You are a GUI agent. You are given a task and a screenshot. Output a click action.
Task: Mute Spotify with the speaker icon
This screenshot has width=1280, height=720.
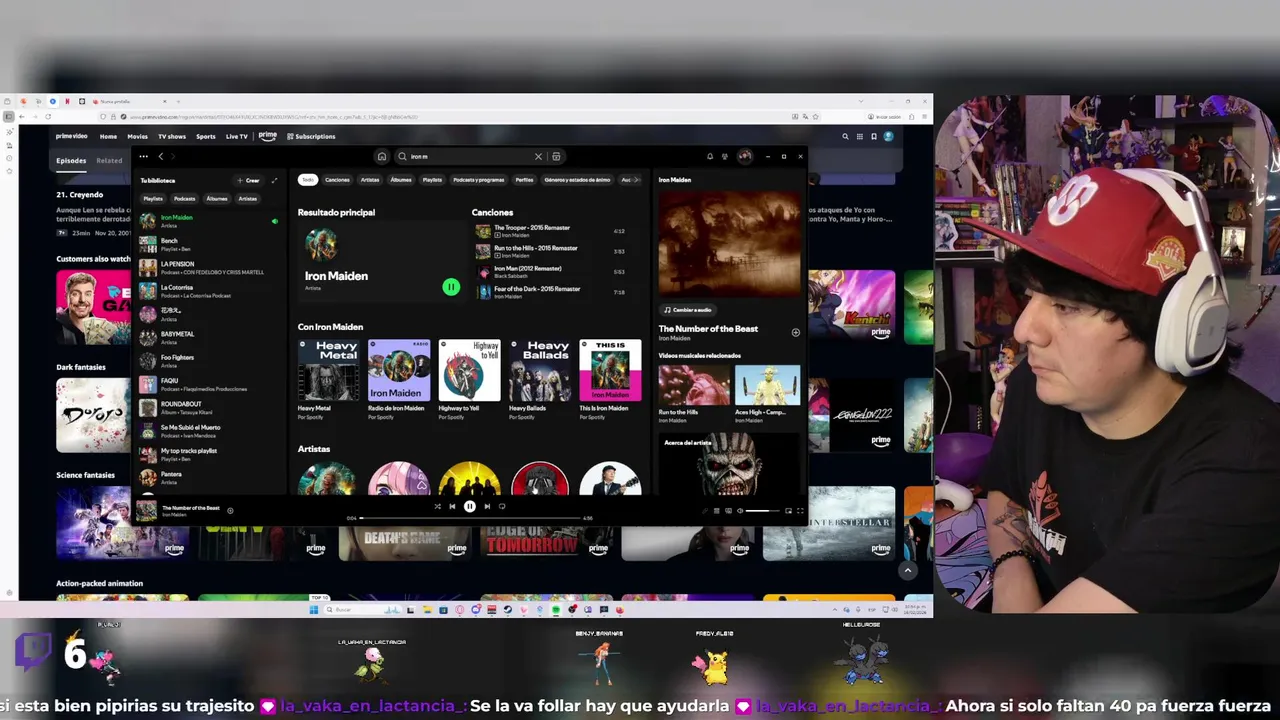tap(740, 511)
